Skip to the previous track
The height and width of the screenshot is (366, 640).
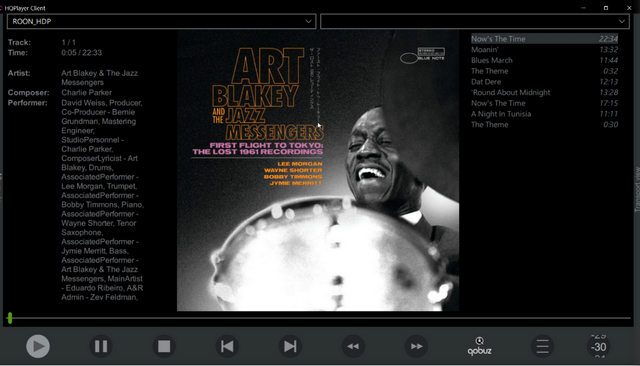click(227, 346)
